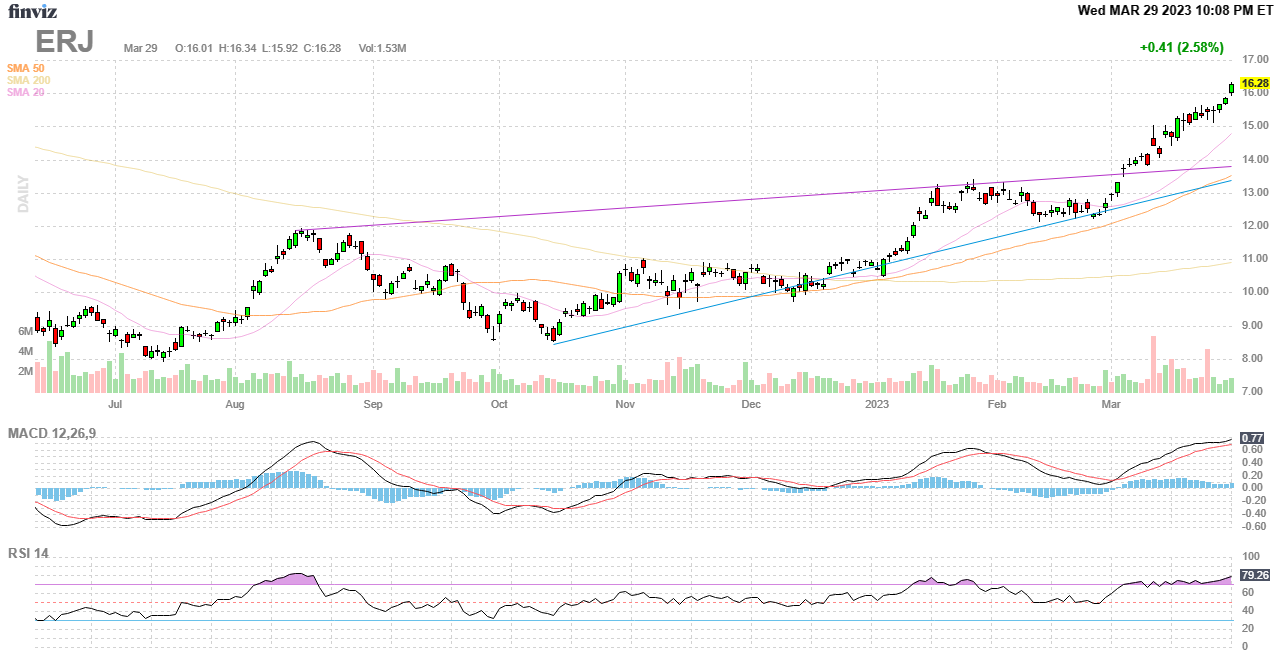Click the Mar label on the date axis
This screenshot has width=1282, height=662.
point(1110,404)
